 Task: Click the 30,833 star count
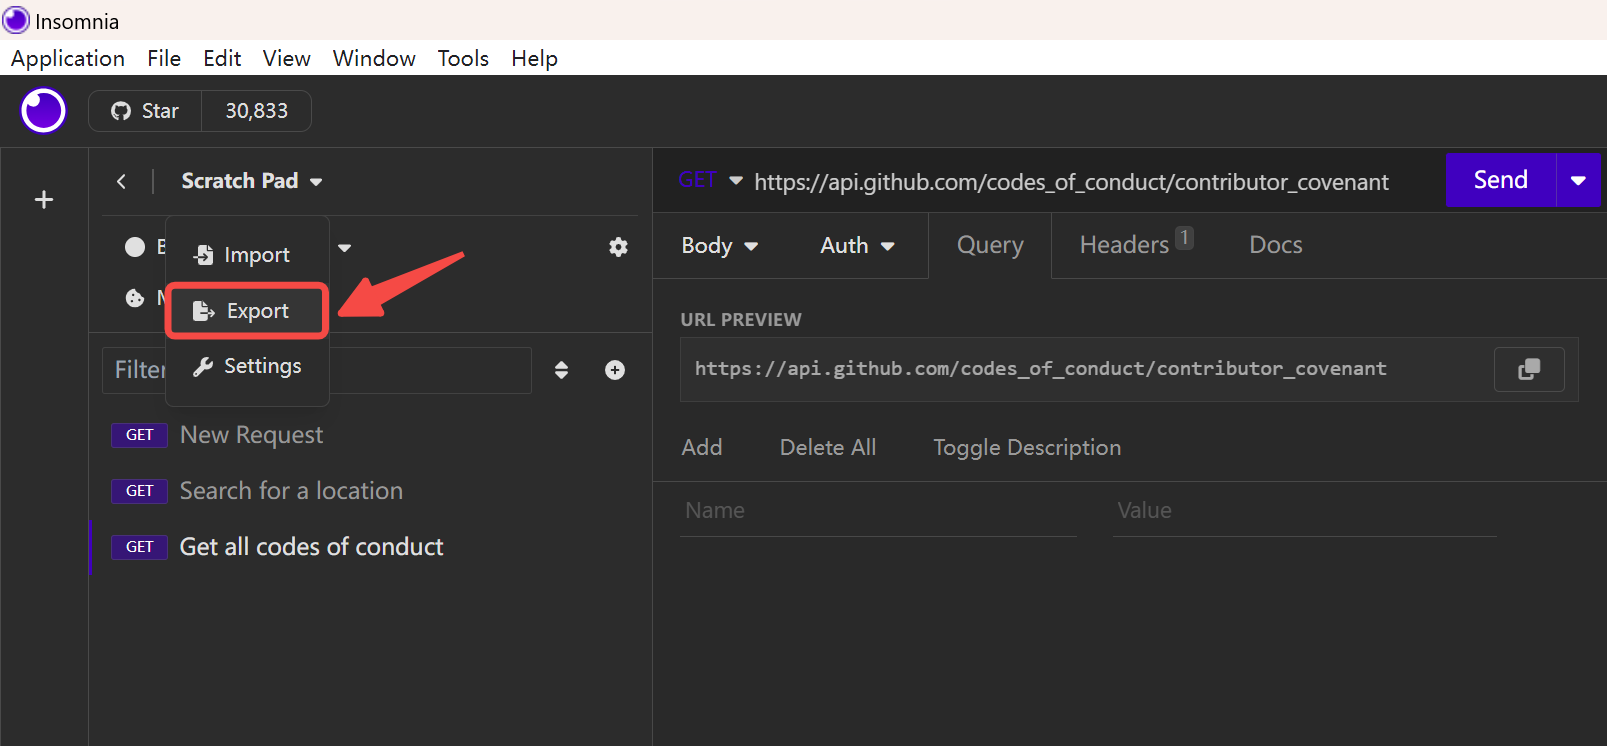click(257, 111)
